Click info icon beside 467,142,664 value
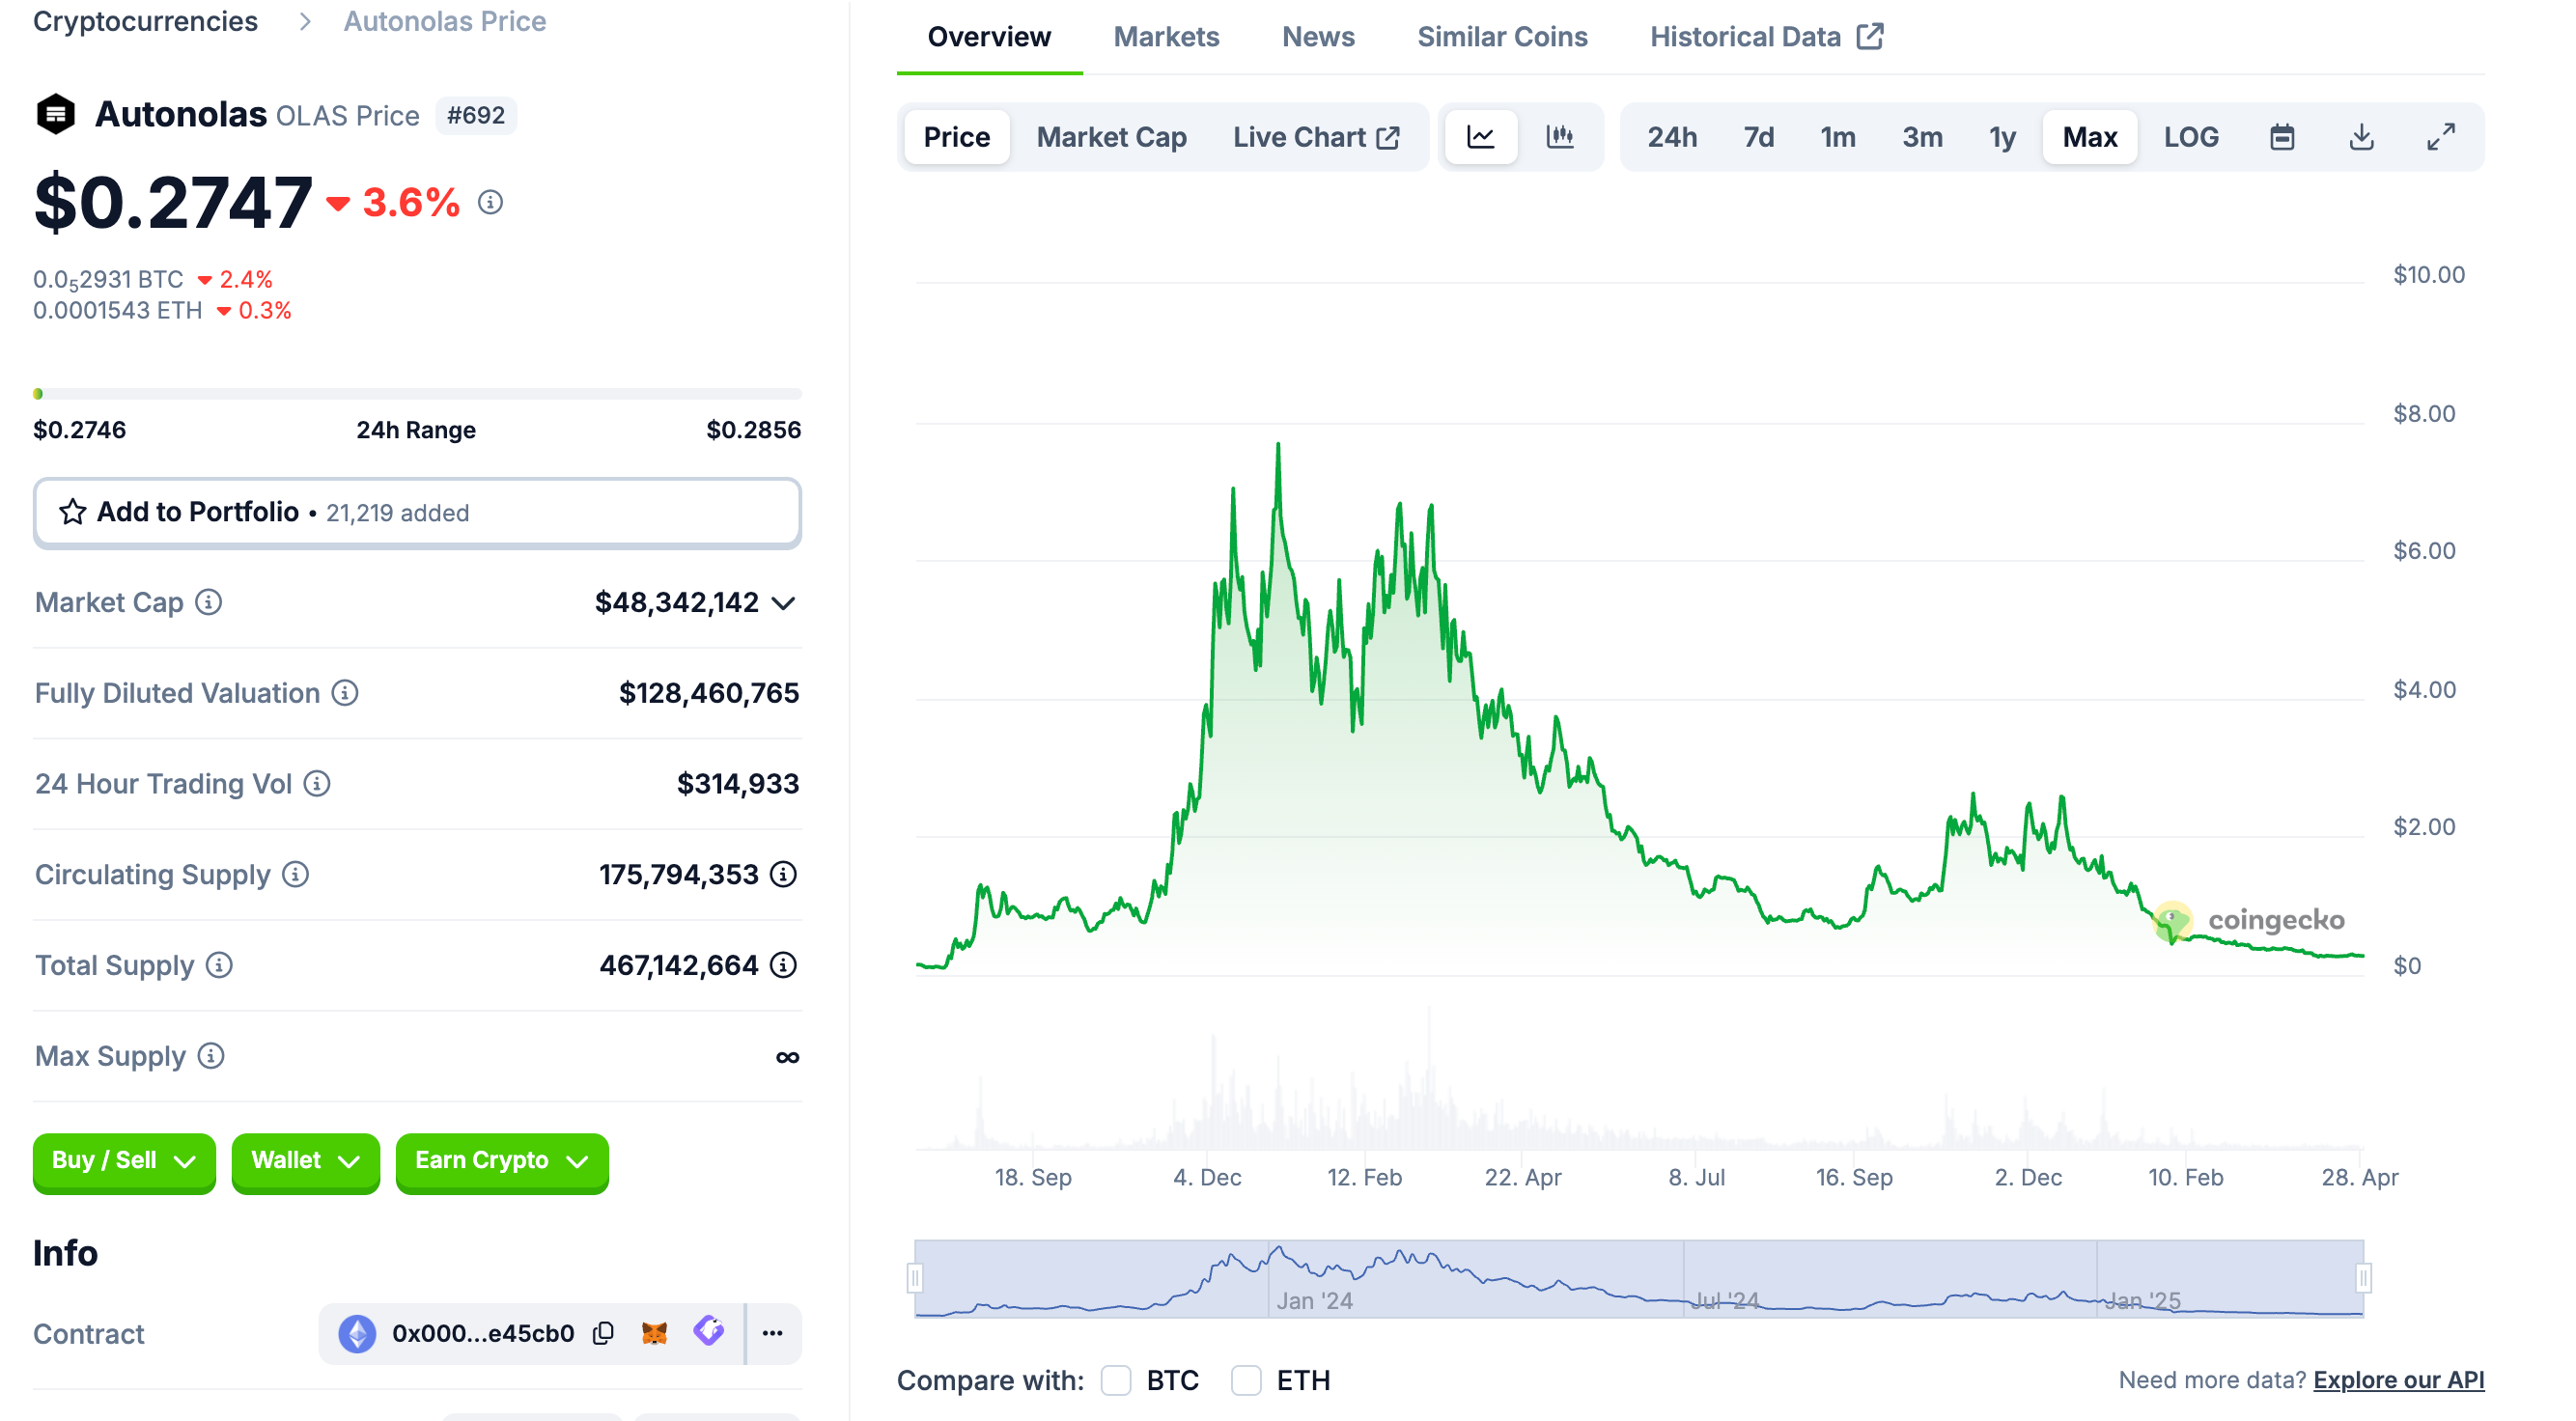This screenshot has height=1421, width=2576. click(x=784, y=966)
